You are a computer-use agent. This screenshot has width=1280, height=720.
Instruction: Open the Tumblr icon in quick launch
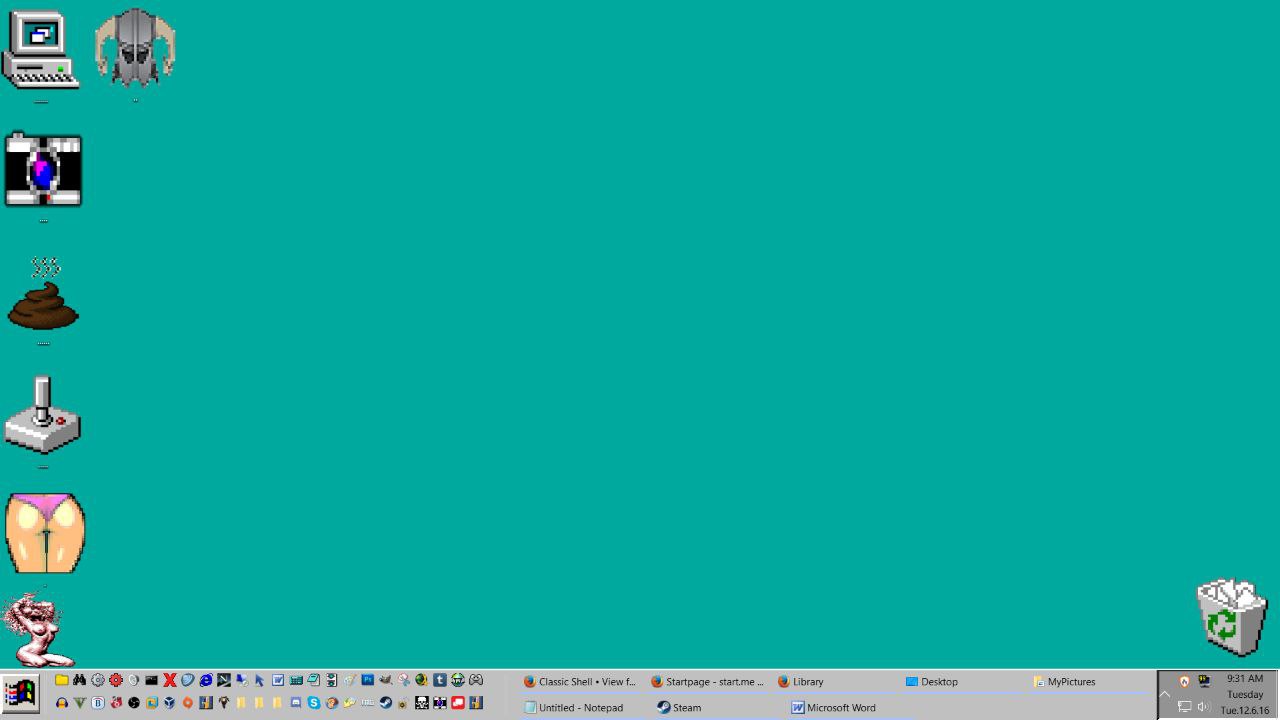point(440,680)
